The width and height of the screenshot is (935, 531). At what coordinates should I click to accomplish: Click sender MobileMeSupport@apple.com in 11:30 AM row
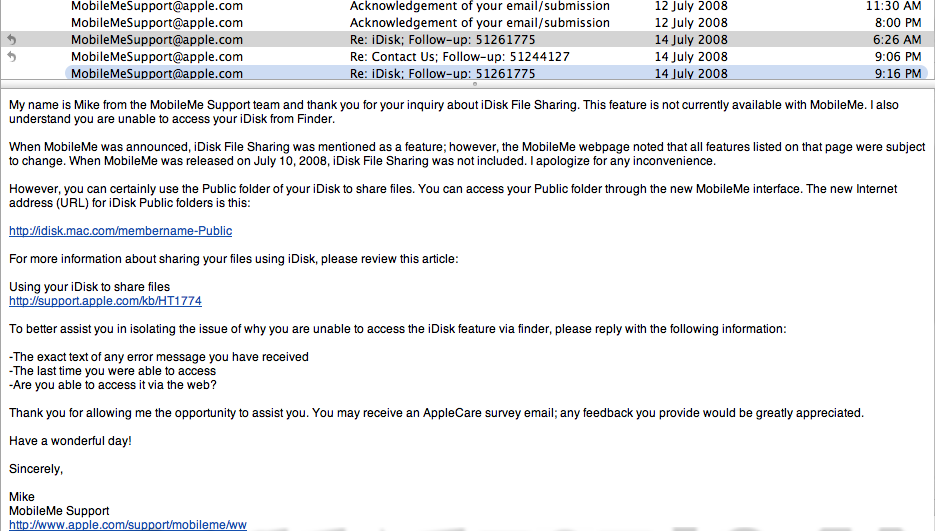click(x=157, y=6)
